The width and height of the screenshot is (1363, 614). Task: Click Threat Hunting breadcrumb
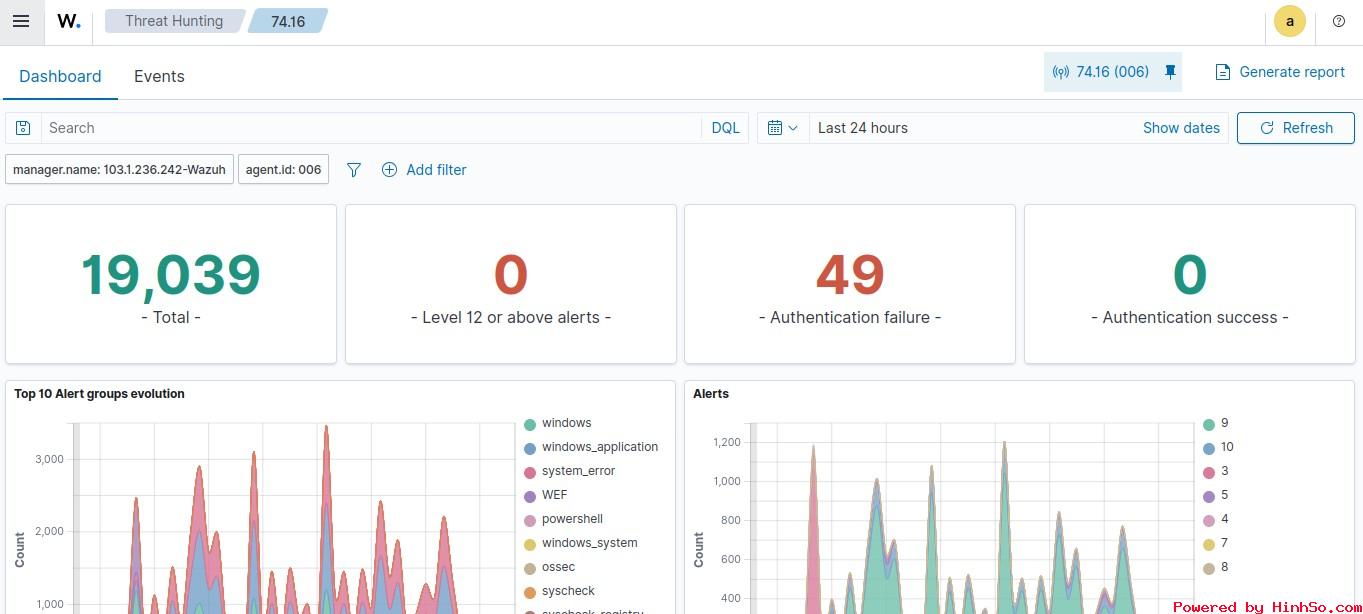pos(174,21)
